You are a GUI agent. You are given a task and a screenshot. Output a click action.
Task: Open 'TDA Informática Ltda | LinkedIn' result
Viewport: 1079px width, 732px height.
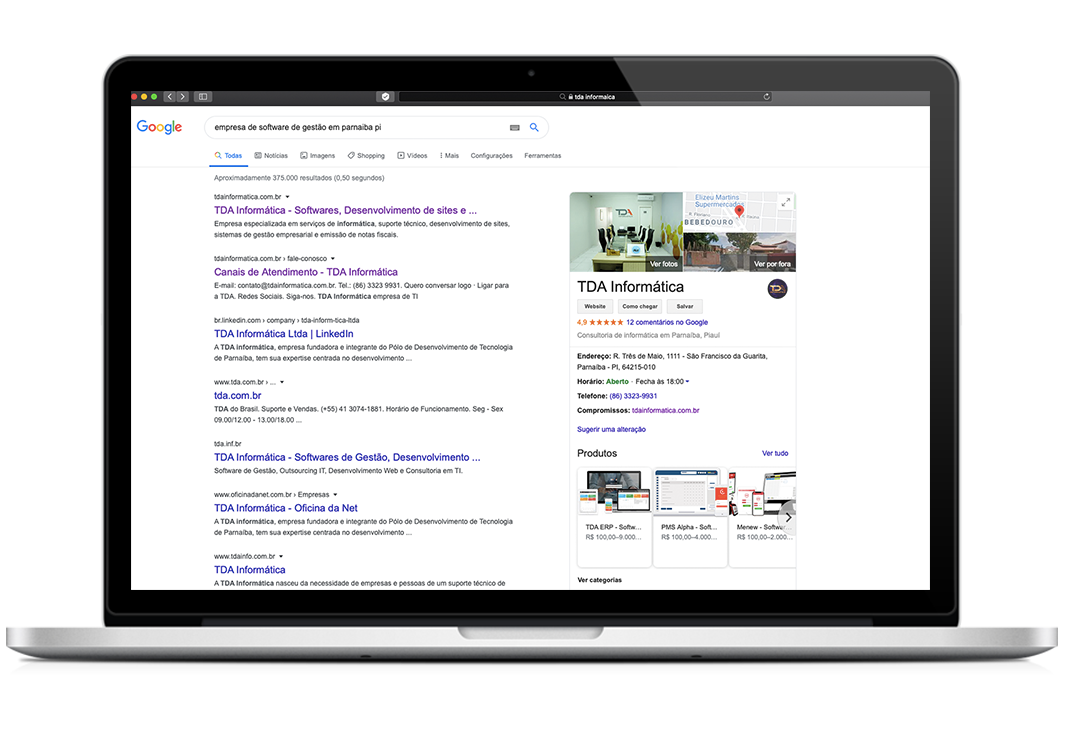click(x=284, y=334)
